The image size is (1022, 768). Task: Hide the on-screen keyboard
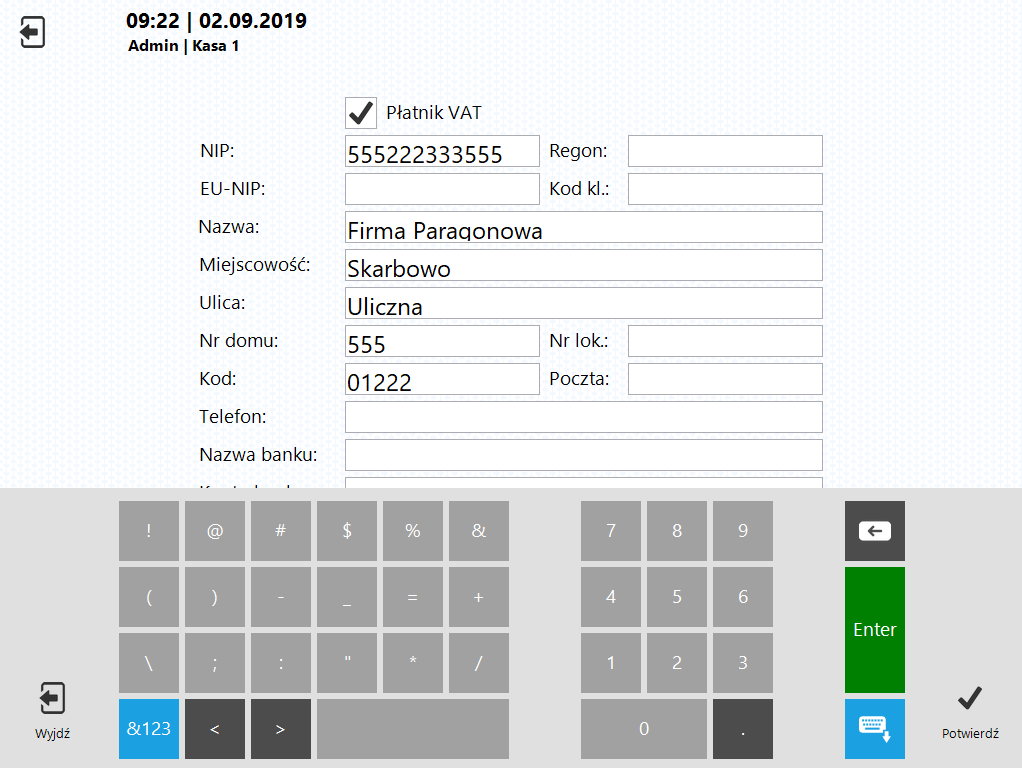click(x=874, y=729)
